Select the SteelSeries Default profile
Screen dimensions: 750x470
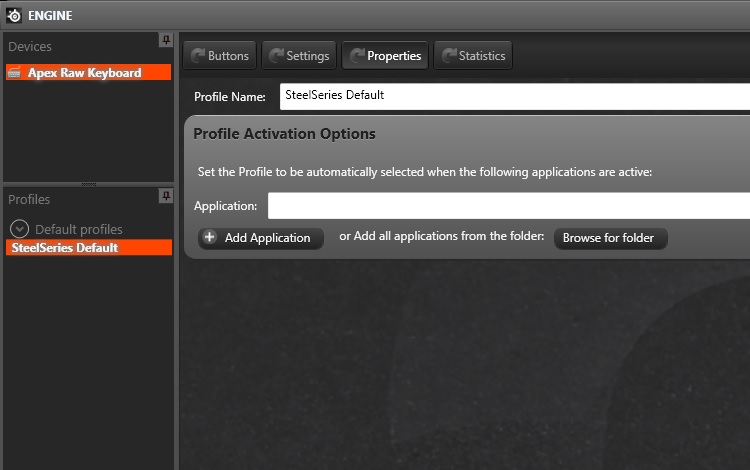(89, 248)
